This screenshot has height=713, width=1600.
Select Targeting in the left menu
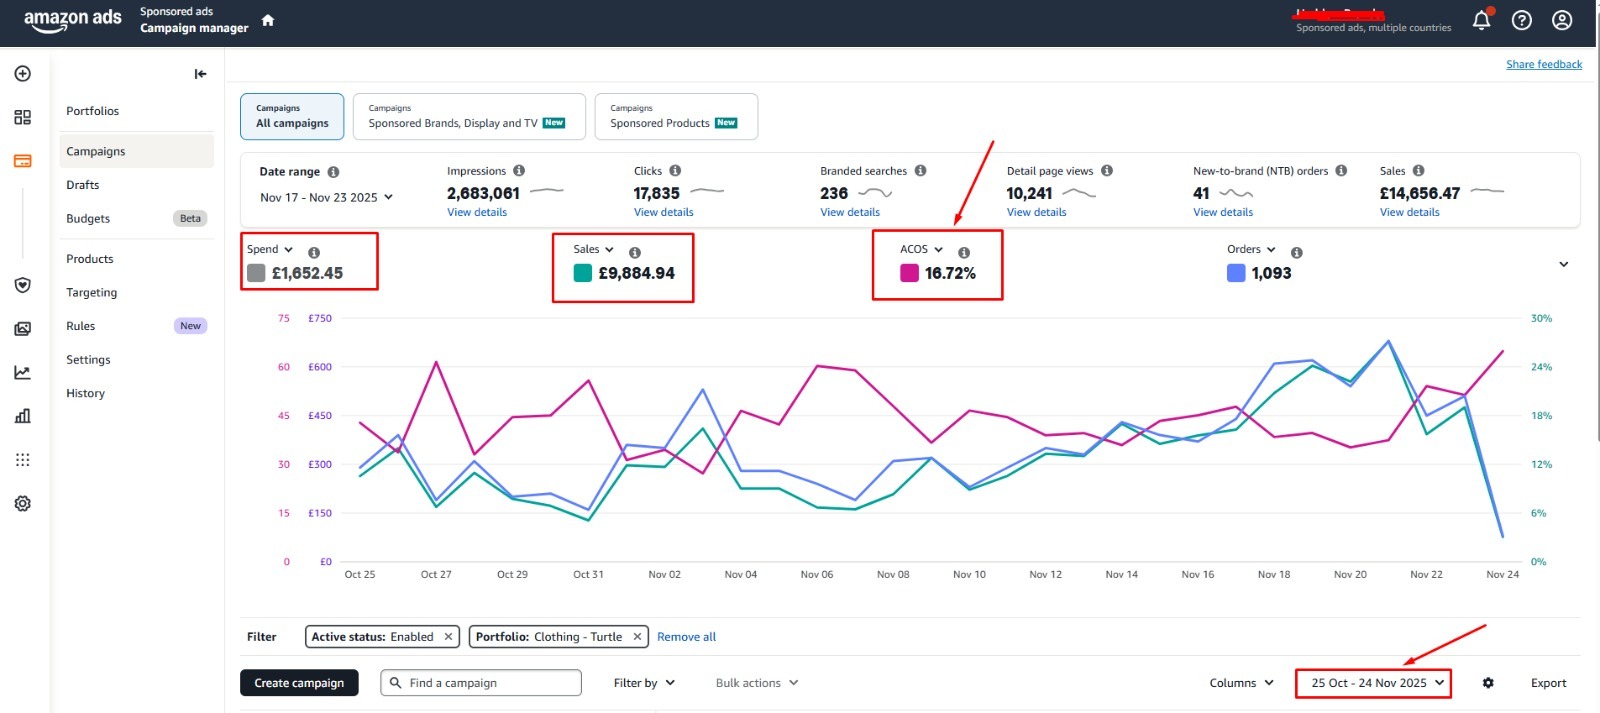[x=92, y=293]
